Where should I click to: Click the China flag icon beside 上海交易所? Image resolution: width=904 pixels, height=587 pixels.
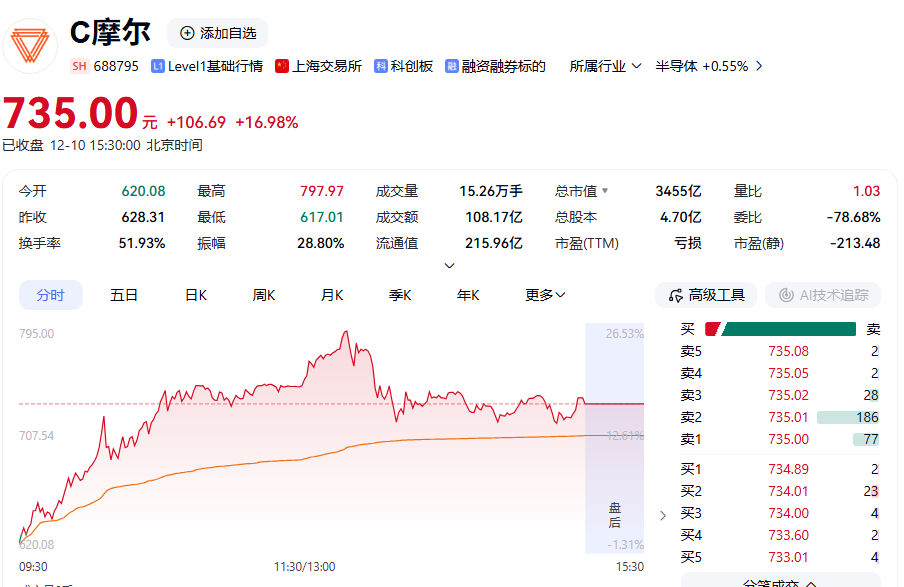click(x=281, y=66)
